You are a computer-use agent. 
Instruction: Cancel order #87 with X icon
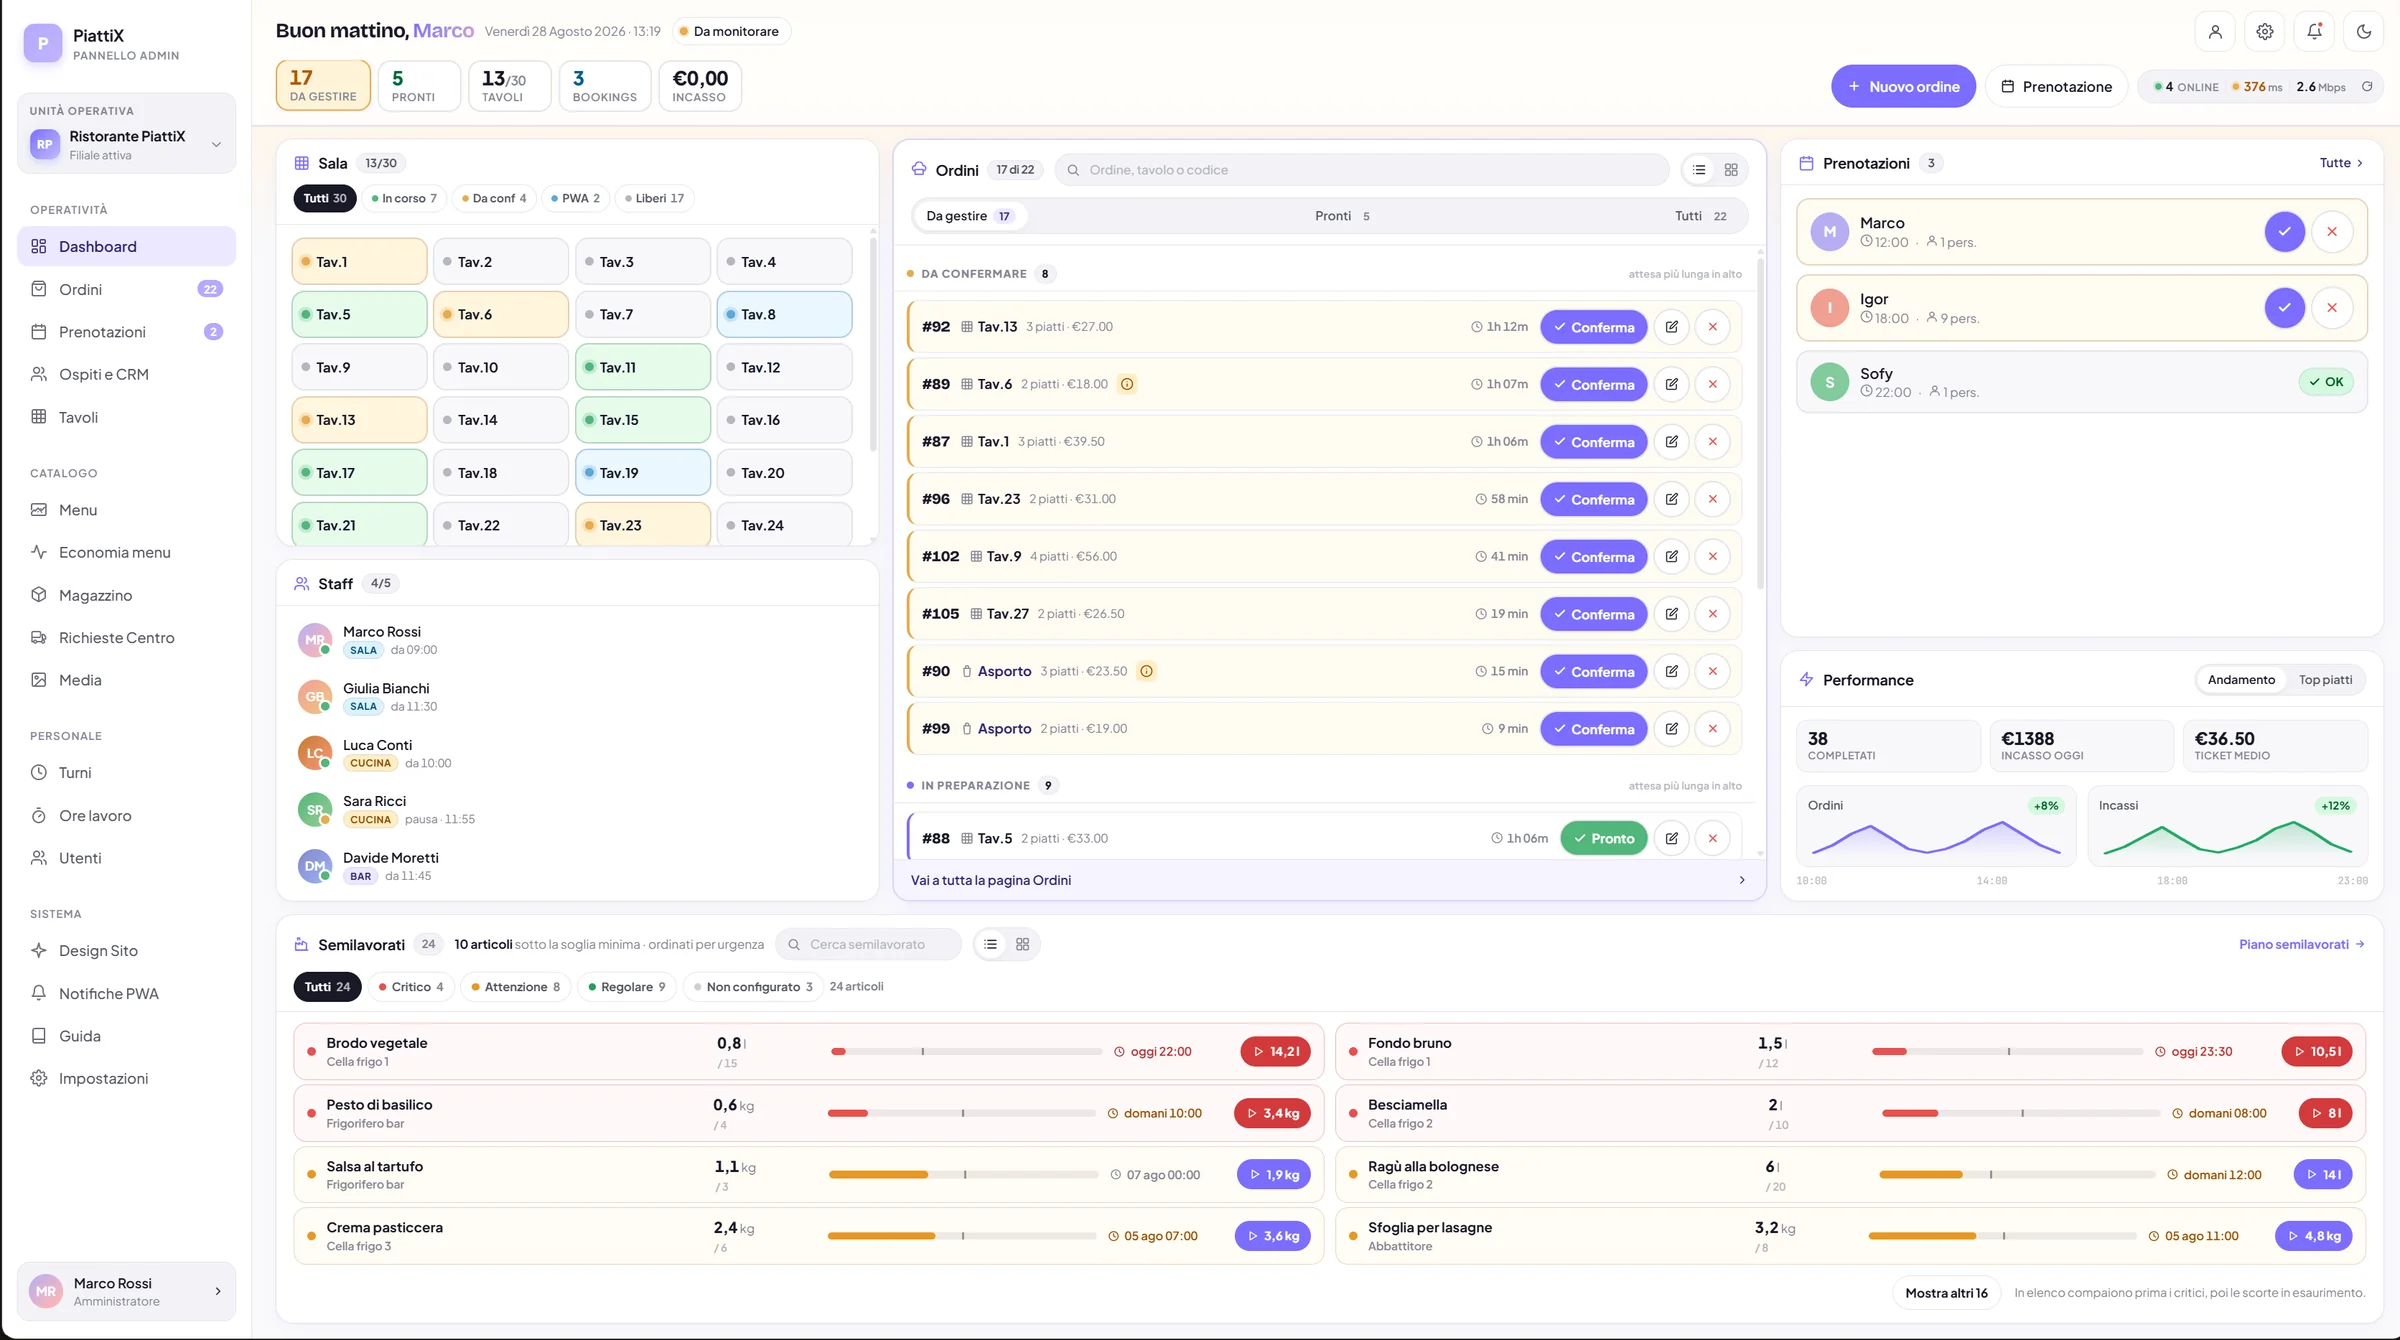[1713, 441]
